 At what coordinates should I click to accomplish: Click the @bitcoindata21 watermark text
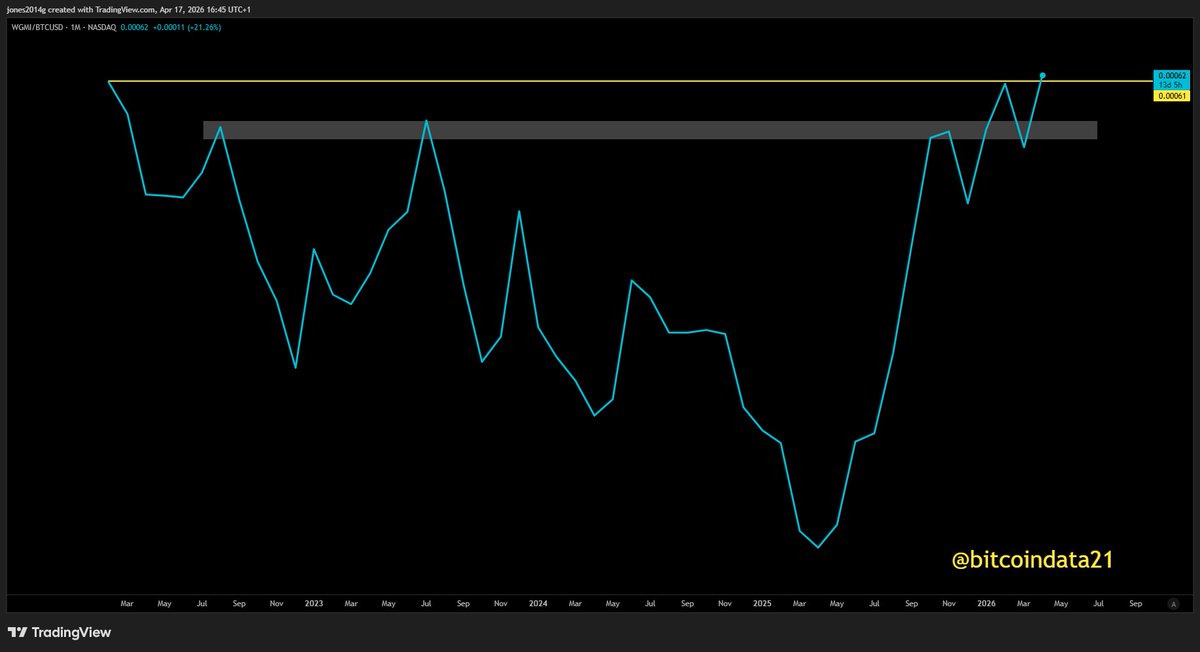[1032, 561]
